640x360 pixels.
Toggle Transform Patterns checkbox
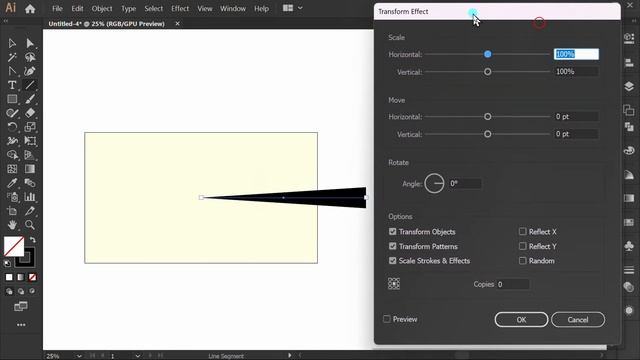coord(393,246)
